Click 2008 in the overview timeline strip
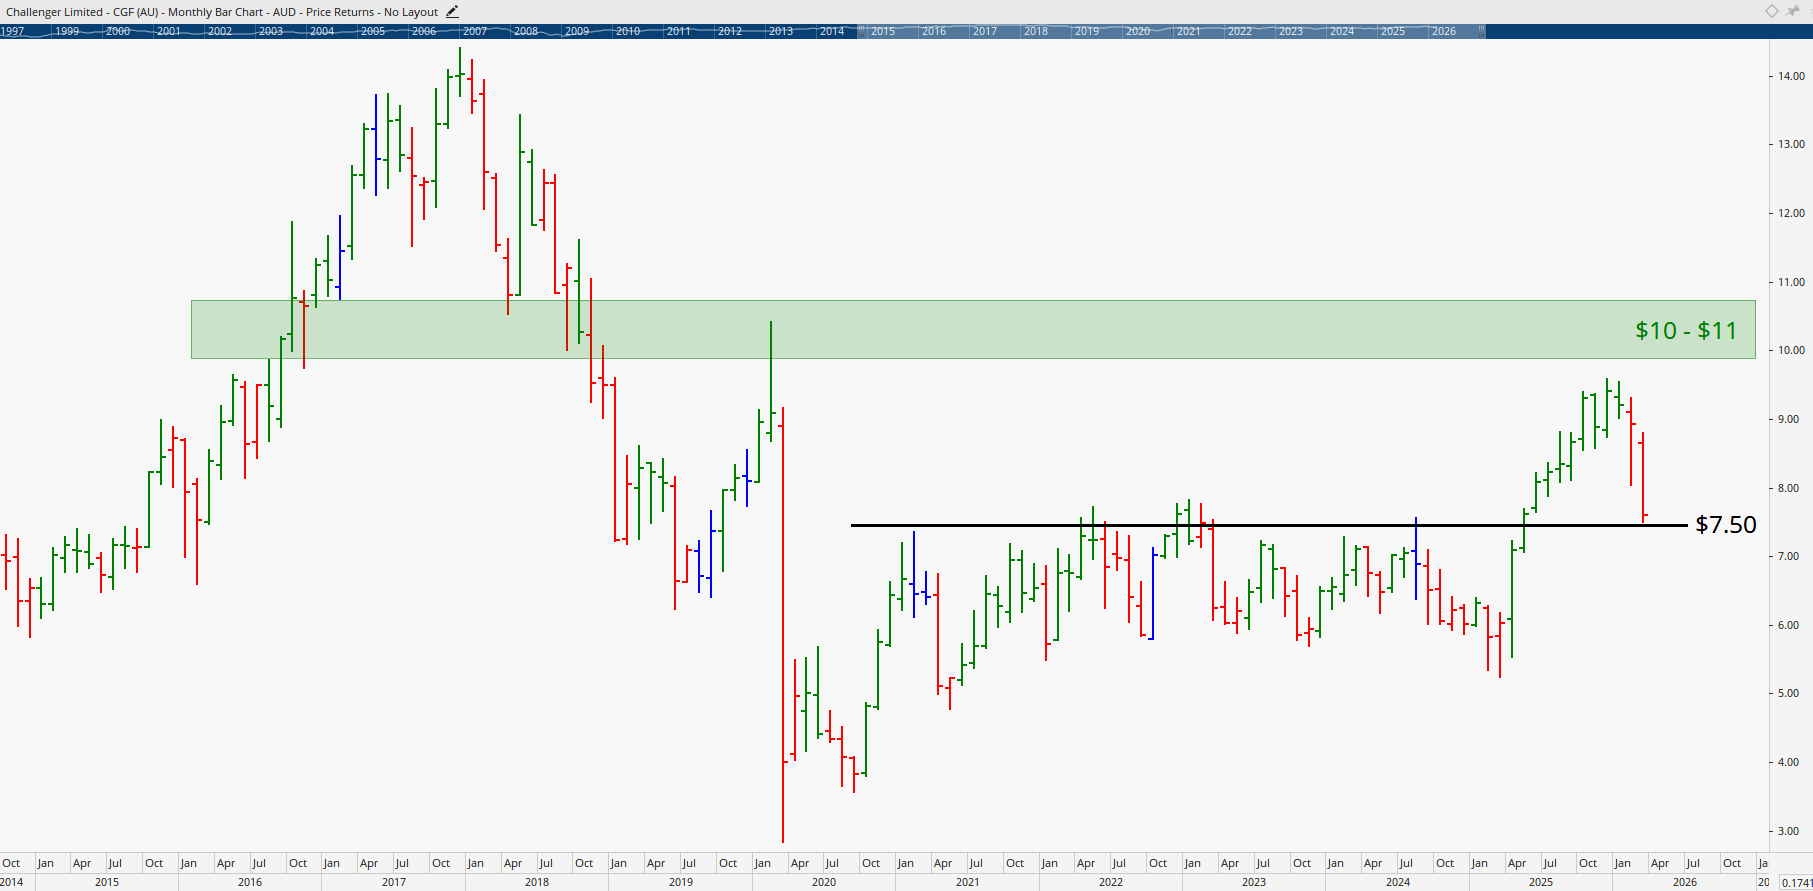 pyautogui.click(x=526, y=31)
